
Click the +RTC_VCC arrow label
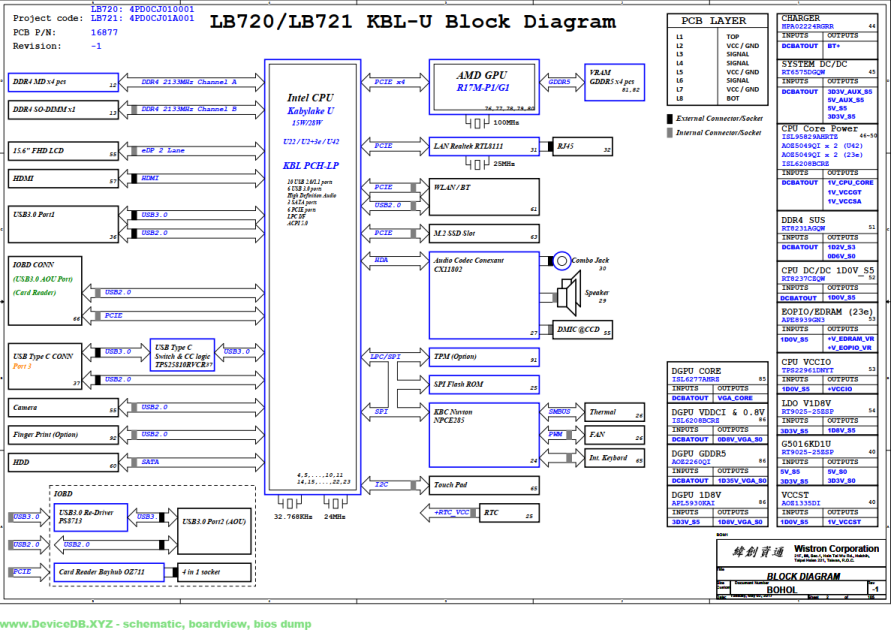pos(452,512)
